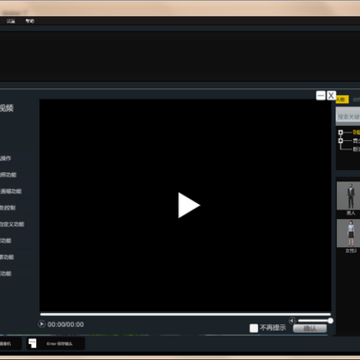Click the 00:00/00:00 timecode
360x360 pixels.
tap(66, 324)
